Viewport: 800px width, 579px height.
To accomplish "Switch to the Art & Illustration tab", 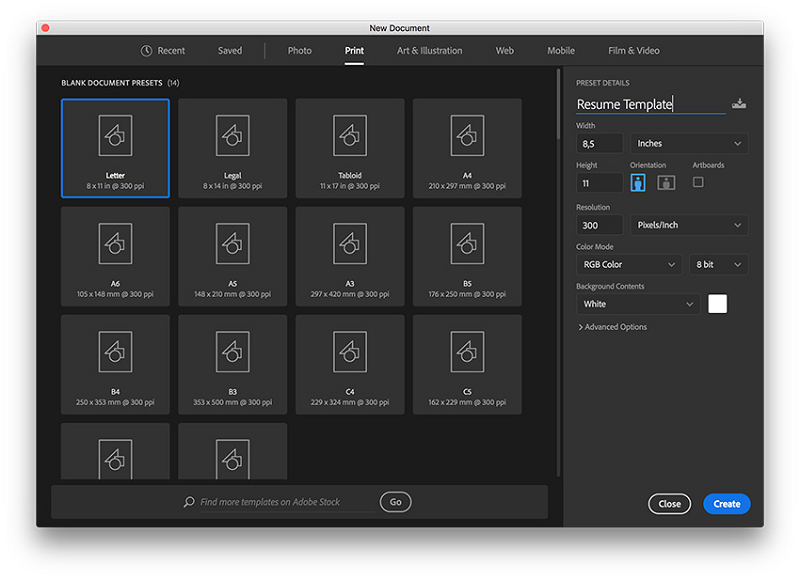I will 429,51.
